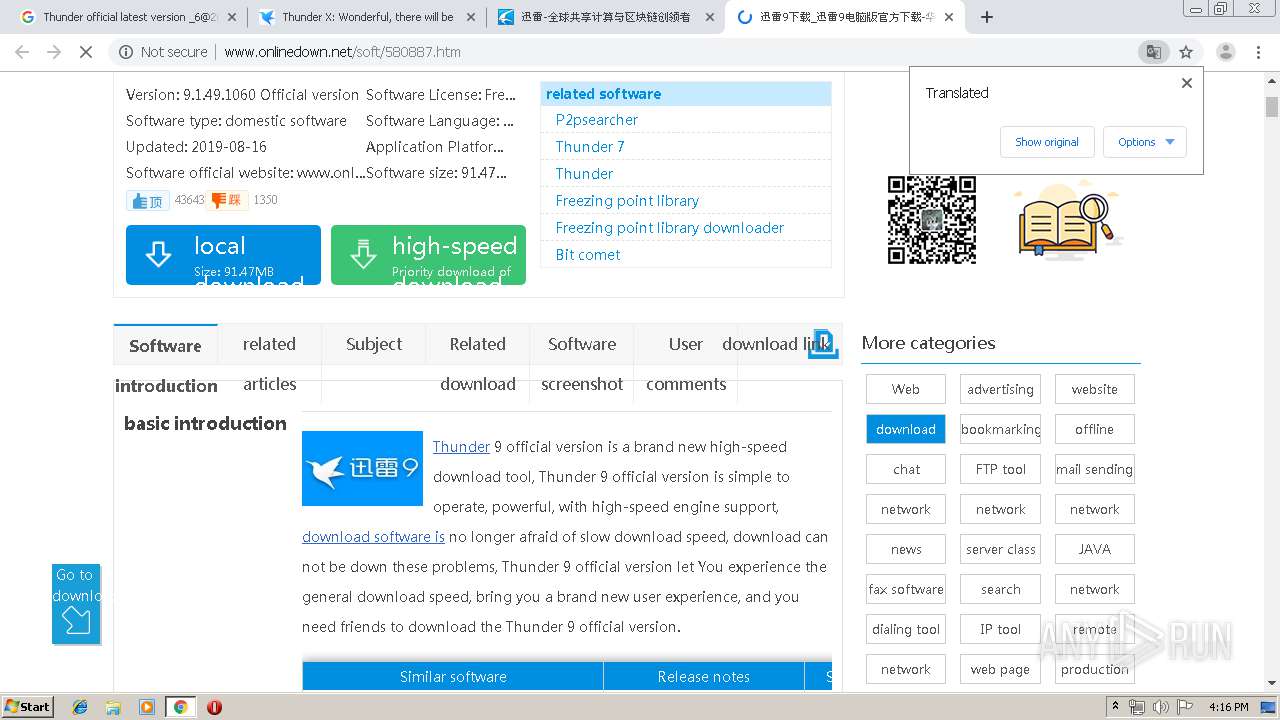Open the Freezing point library downloader link
The height and width of the screenshot is (720, 1280).
point(670,228)
